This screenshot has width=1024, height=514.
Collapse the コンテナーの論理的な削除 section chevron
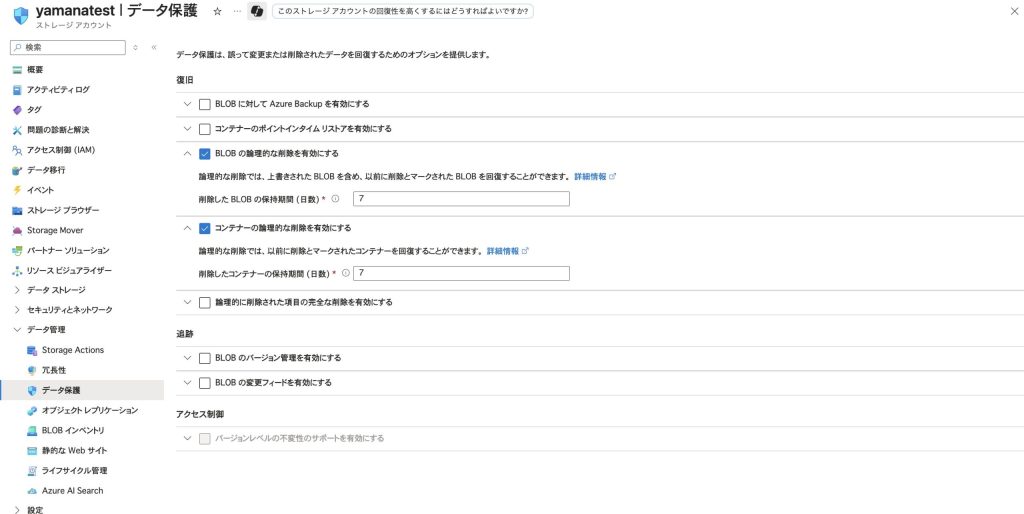coord(187,228)
